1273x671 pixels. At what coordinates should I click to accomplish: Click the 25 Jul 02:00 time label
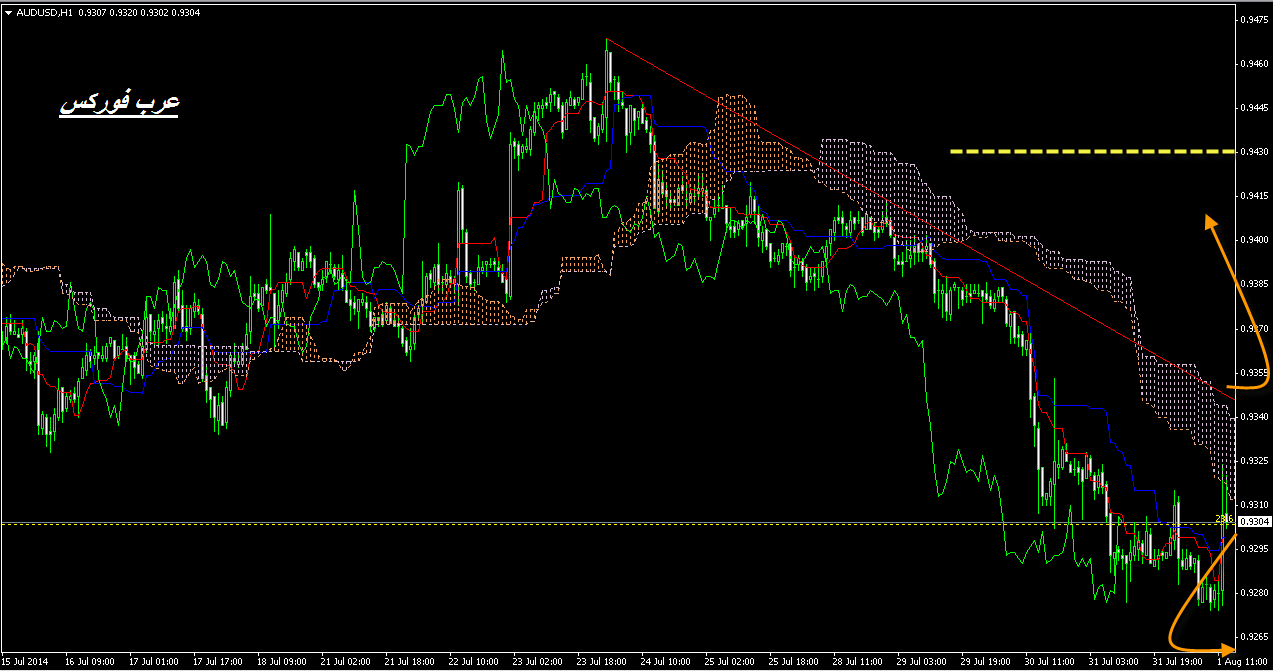(729, 661)
